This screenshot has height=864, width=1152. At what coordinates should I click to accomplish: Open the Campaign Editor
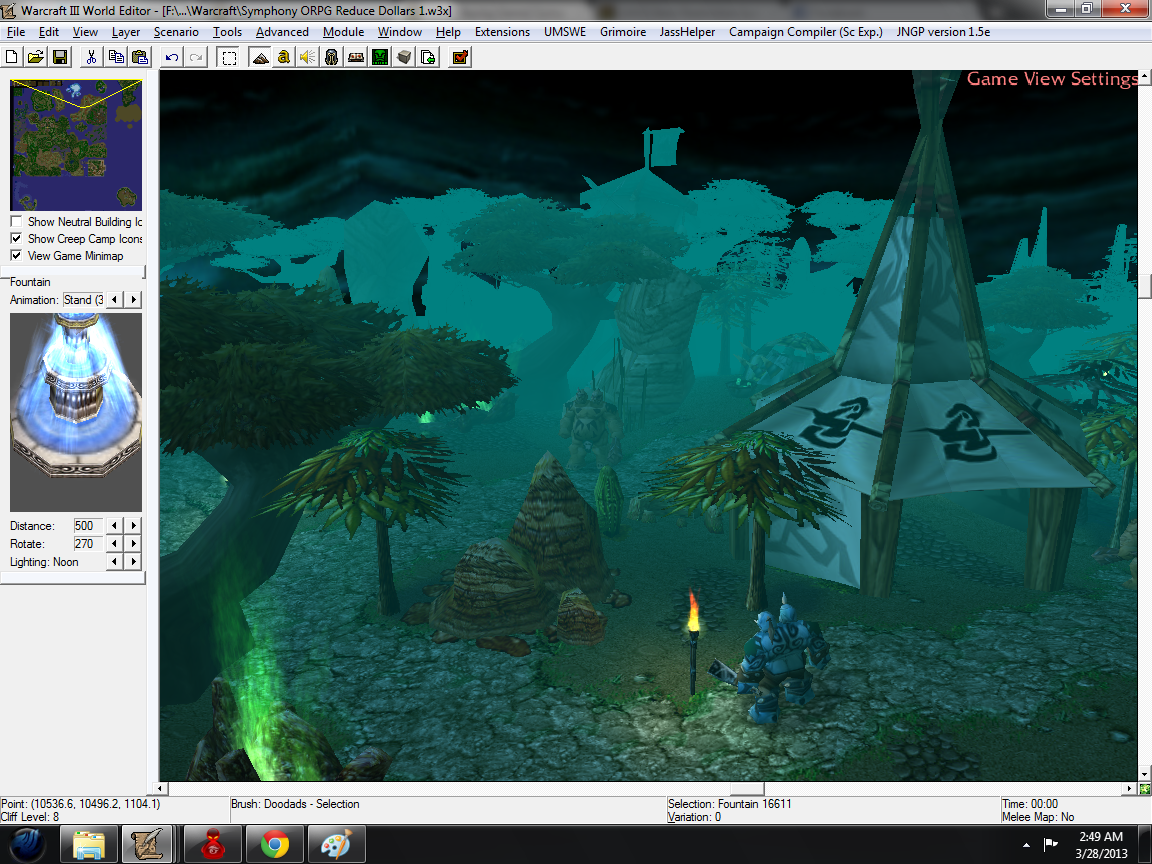pos(356,57)
